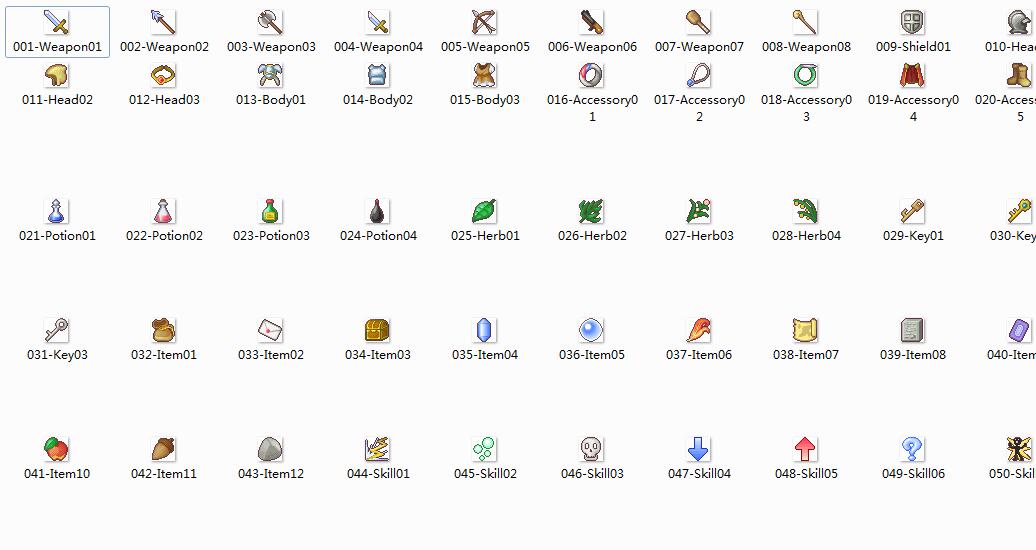Screen dimensions: 1036x550
Task: Click the 028-Herb04 herb icon
Action: (x=806, y=212)
